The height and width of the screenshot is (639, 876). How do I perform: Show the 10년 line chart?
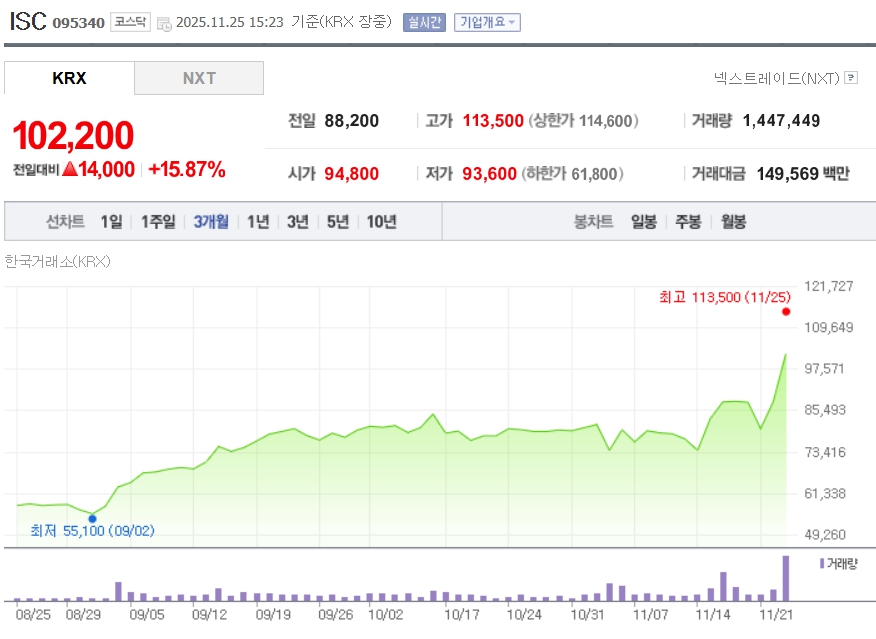[x=381, y=222]
